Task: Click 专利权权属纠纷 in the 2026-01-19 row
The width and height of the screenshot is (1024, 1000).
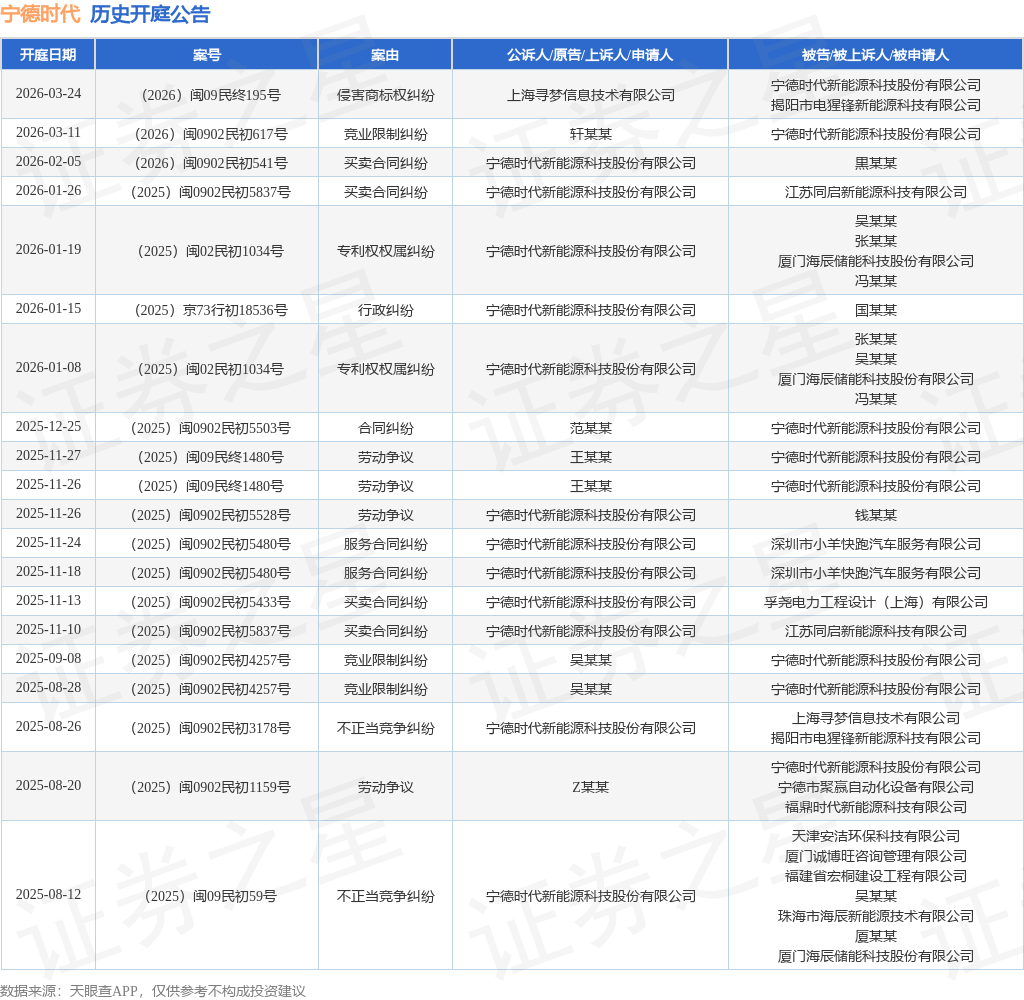Action: pos(385,251)
